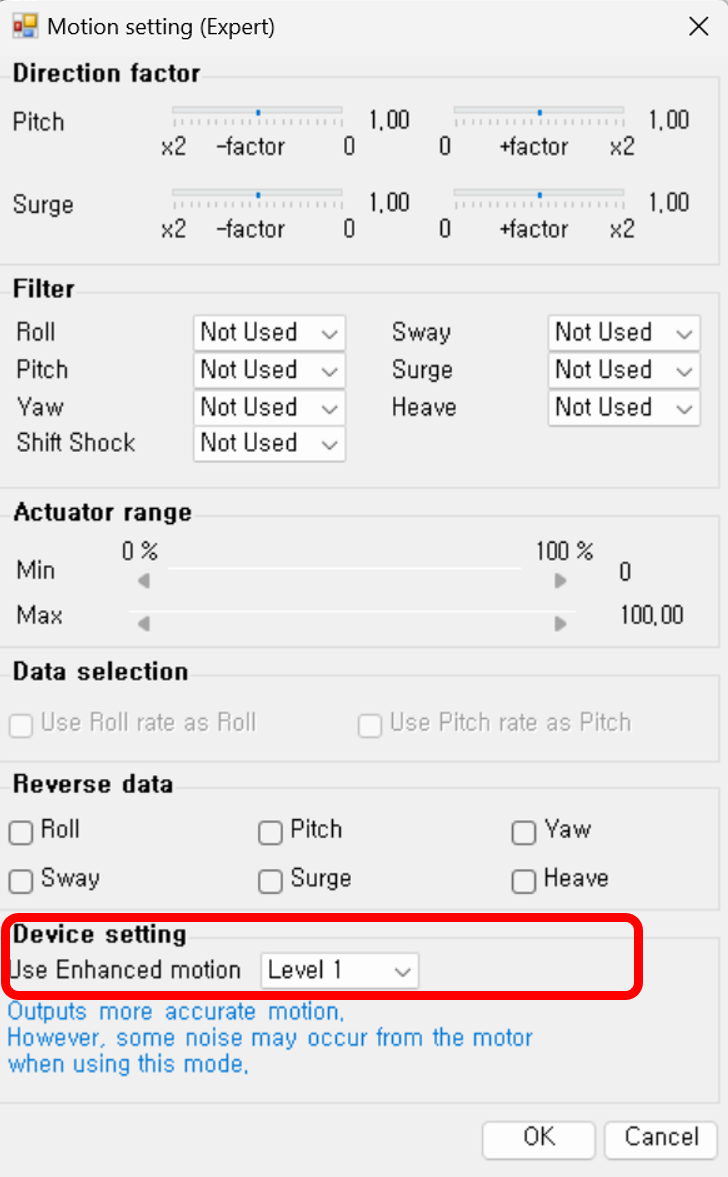Click the Pitch reverse data checkbox
This screenshot has width=728, height=1177.
270,832
